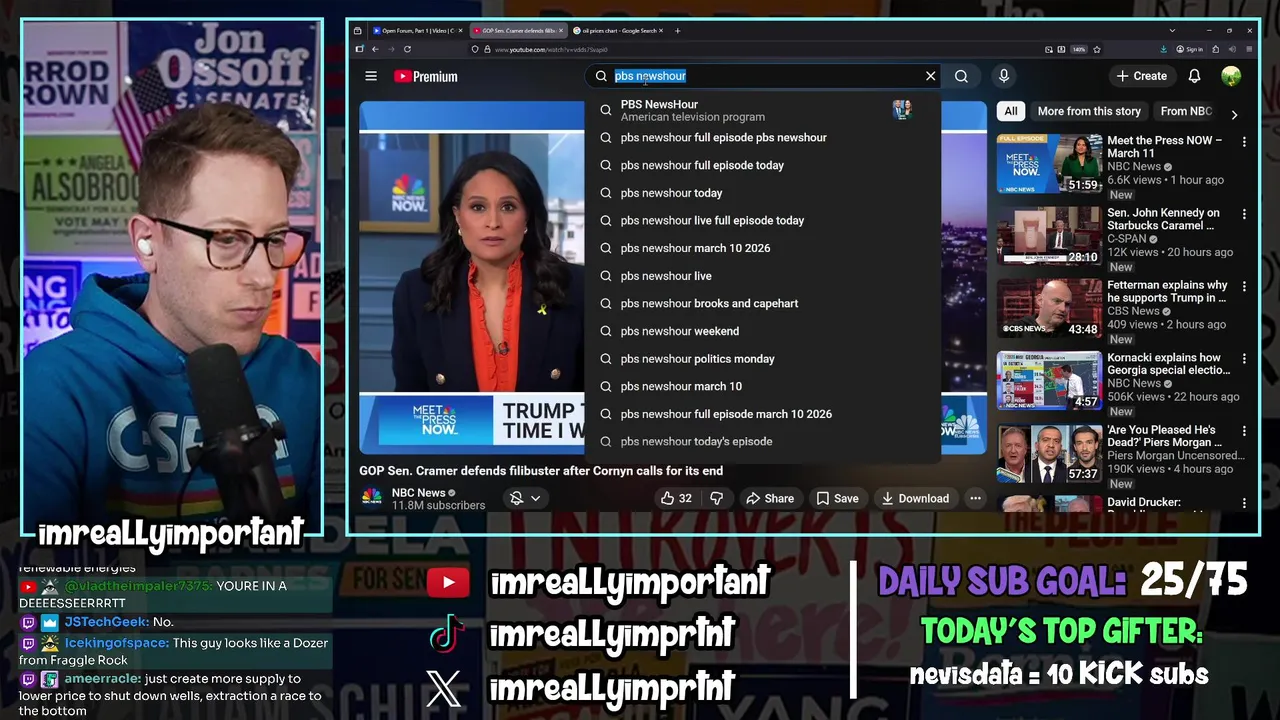
Task: Clear the search box with the X
Action: tap(930, 76)
